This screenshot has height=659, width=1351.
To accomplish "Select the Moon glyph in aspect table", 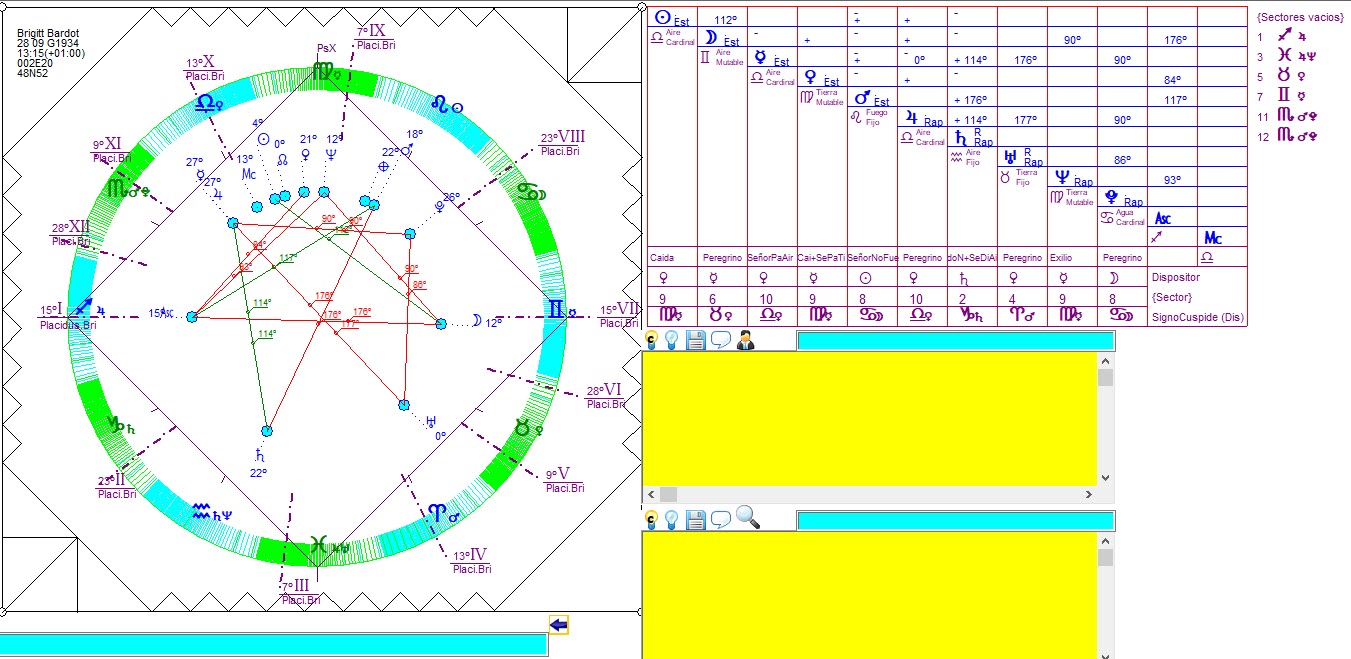I will point(711,38).
